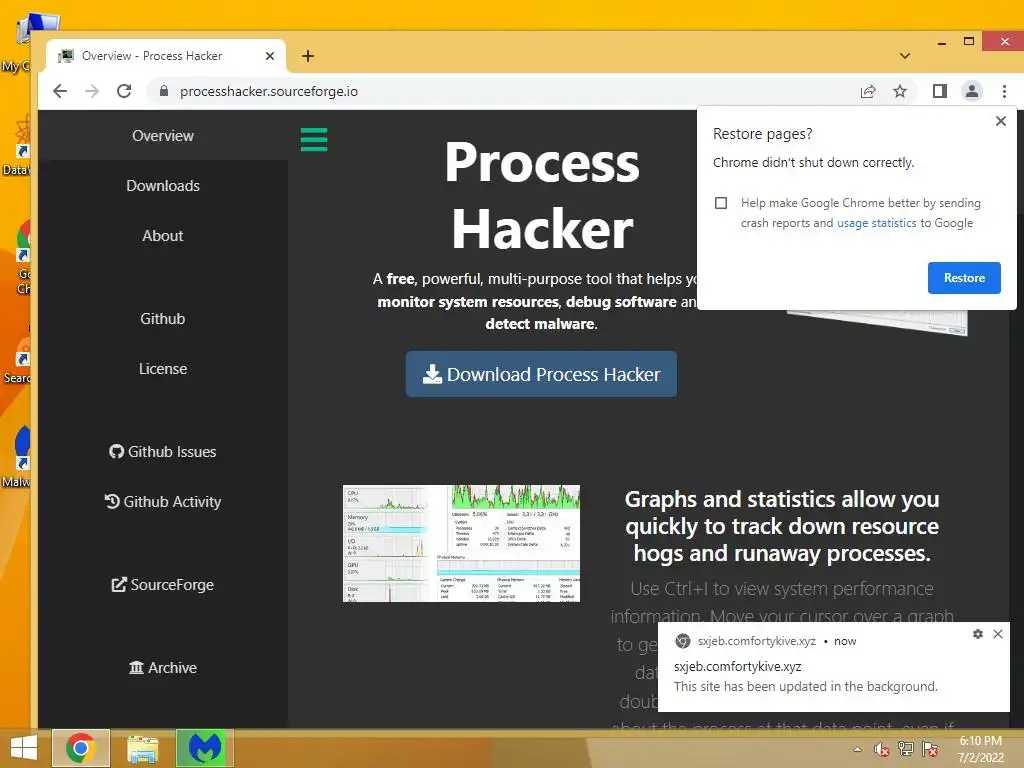Open notification settings gear icon
The image size is (1024, 768).
coord(978,634)
